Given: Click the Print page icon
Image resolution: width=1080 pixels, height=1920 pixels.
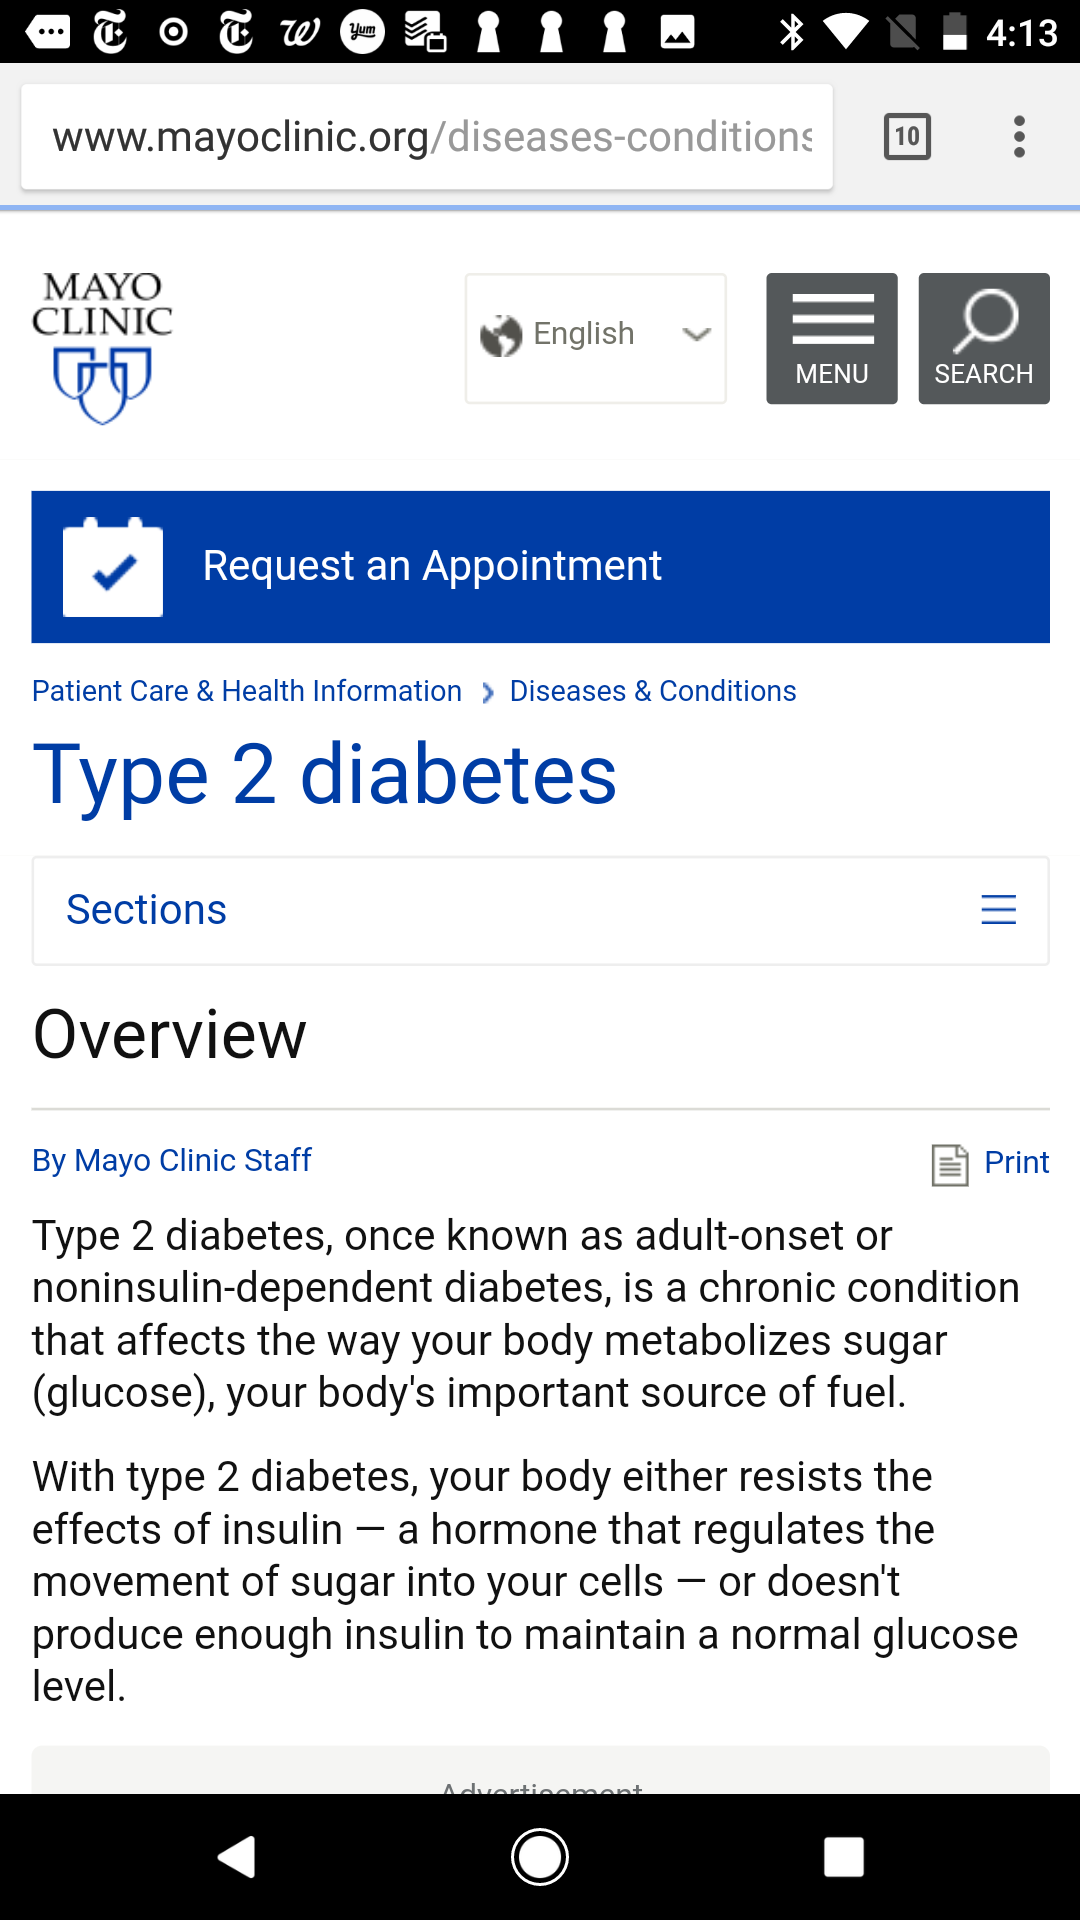Looking at the screenshot, I should [x=949, y=1164].
